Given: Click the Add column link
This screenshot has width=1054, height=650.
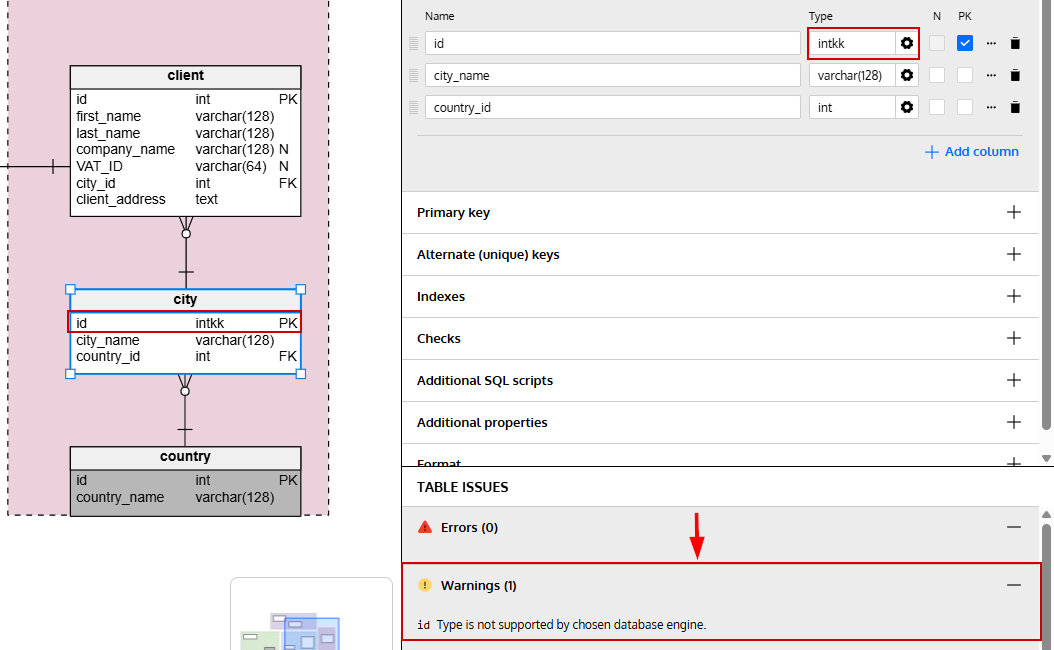Looking at the screenshot, I should click(972, 152).
